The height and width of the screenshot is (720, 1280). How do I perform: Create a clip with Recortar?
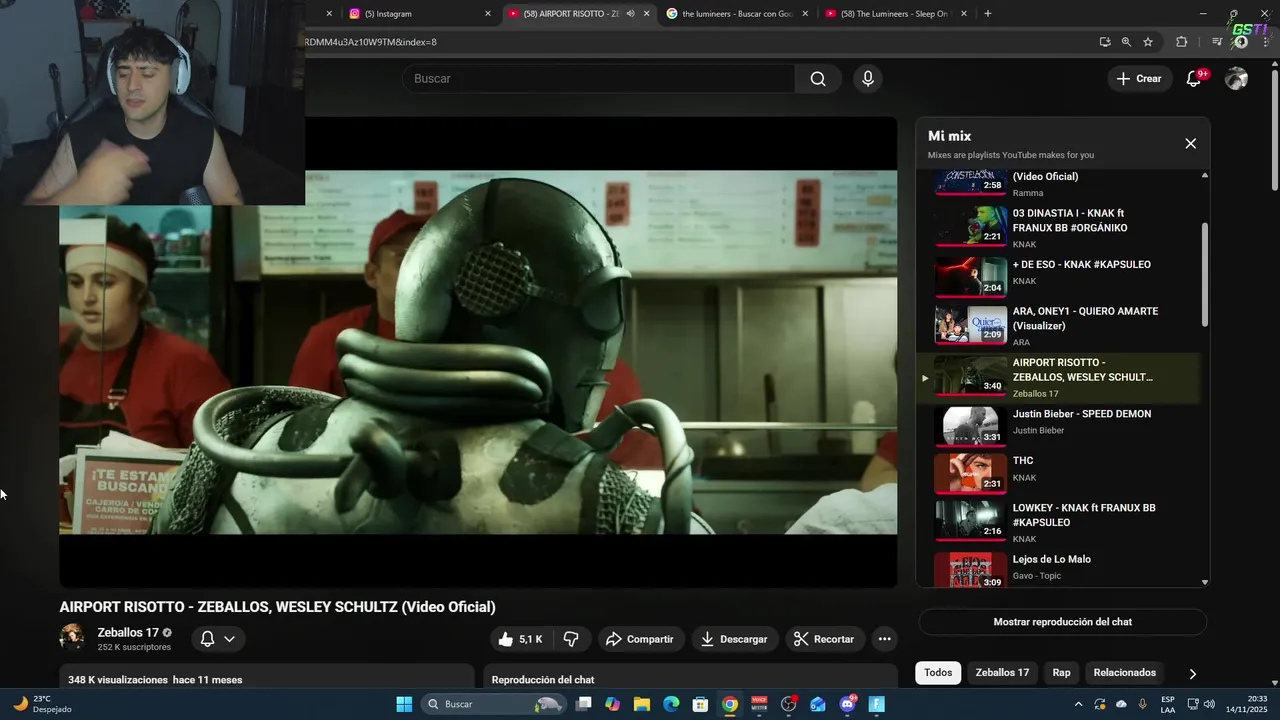click(x=824, y=639)
